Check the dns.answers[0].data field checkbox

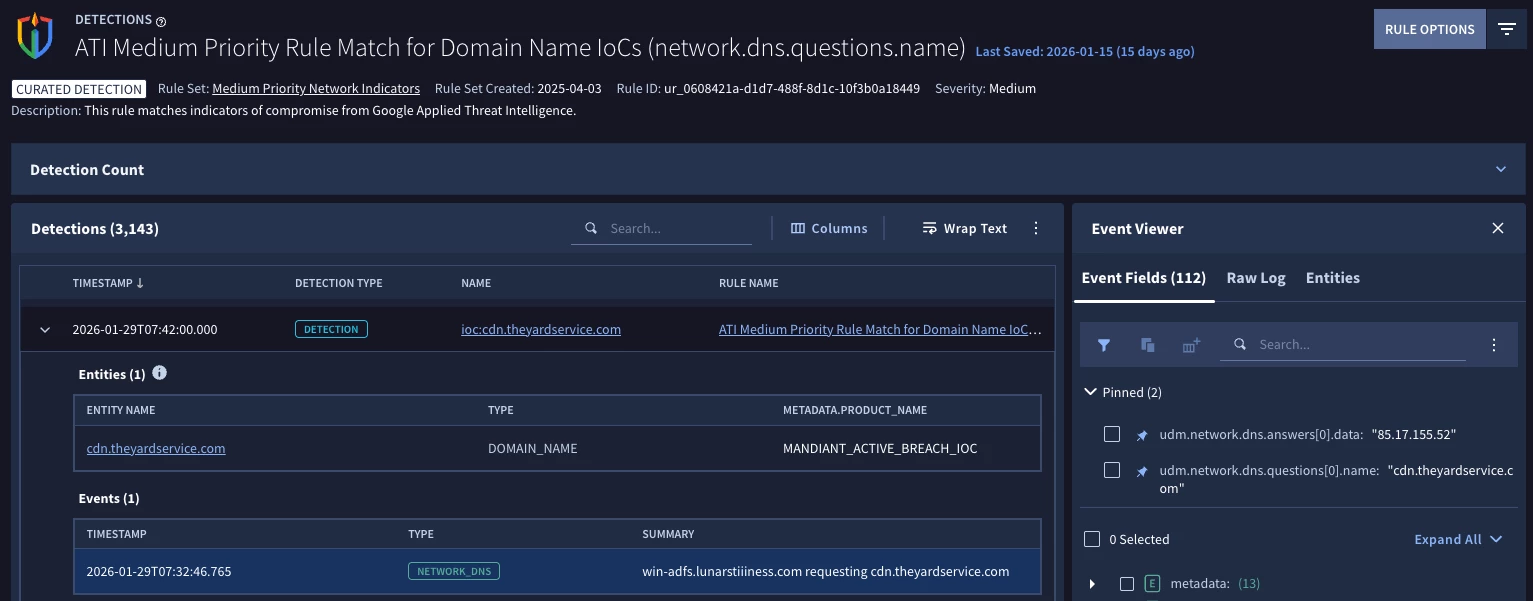pyautogui.click(x=1111, y=434)
